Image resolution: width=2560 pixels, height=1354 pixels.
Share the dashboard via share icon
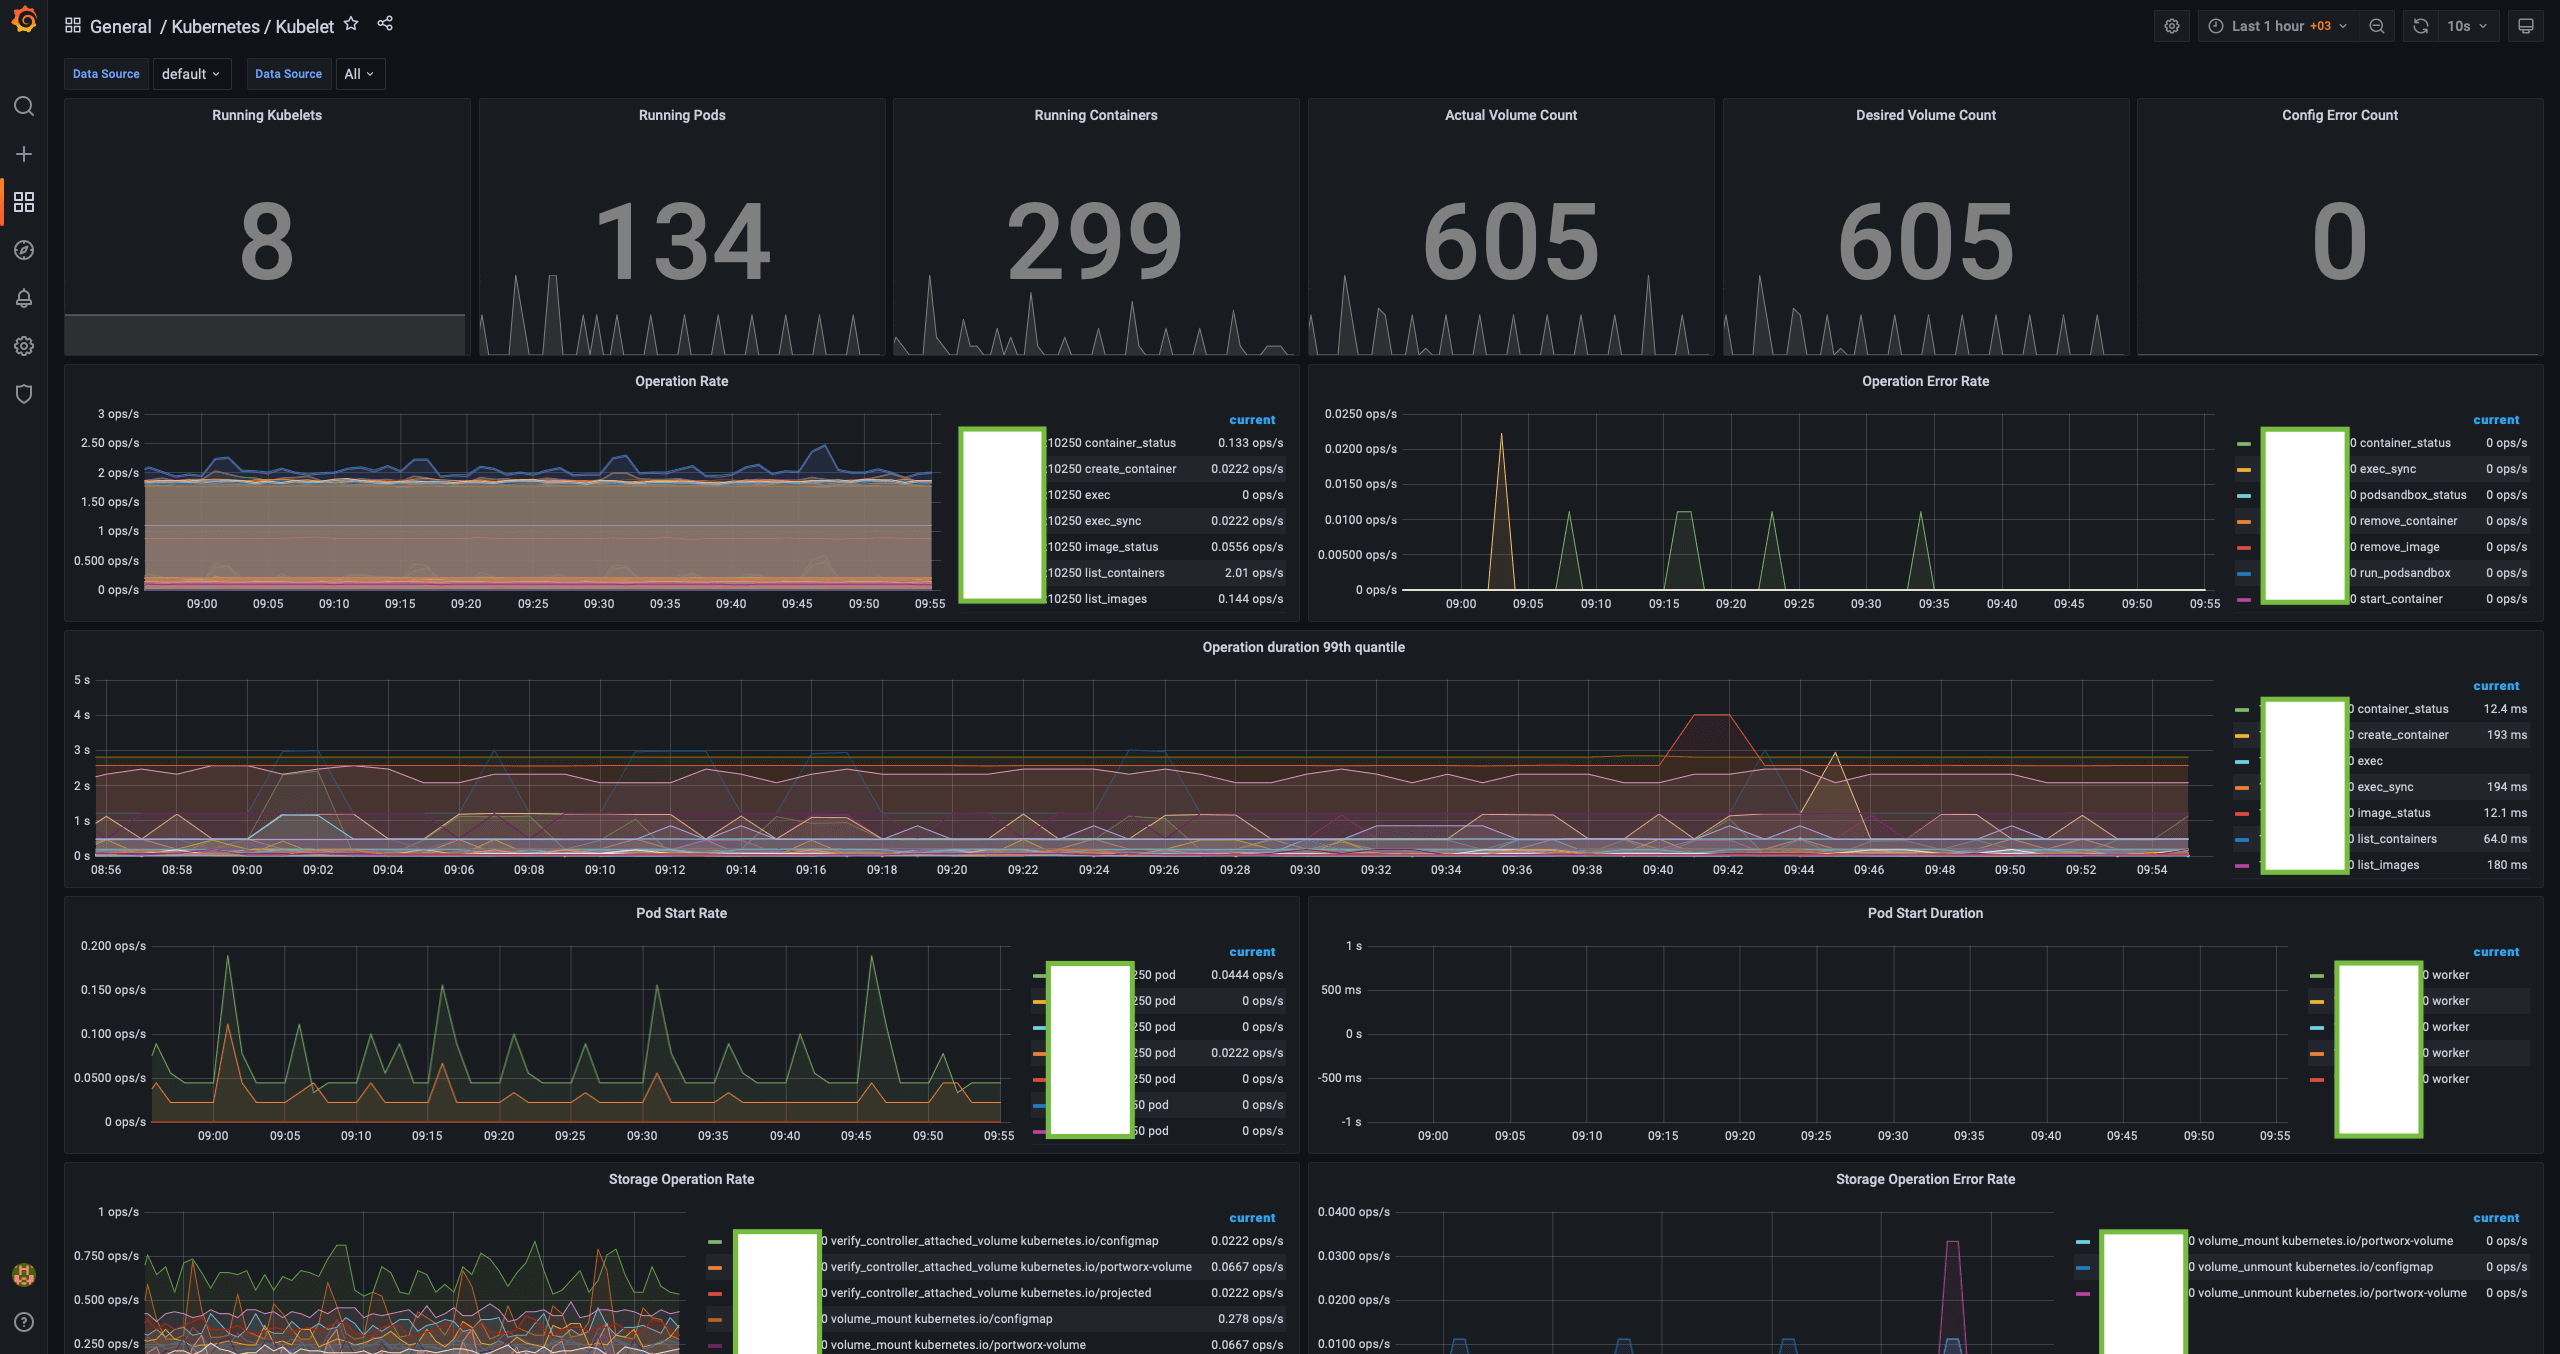click(x=385, y=24)
